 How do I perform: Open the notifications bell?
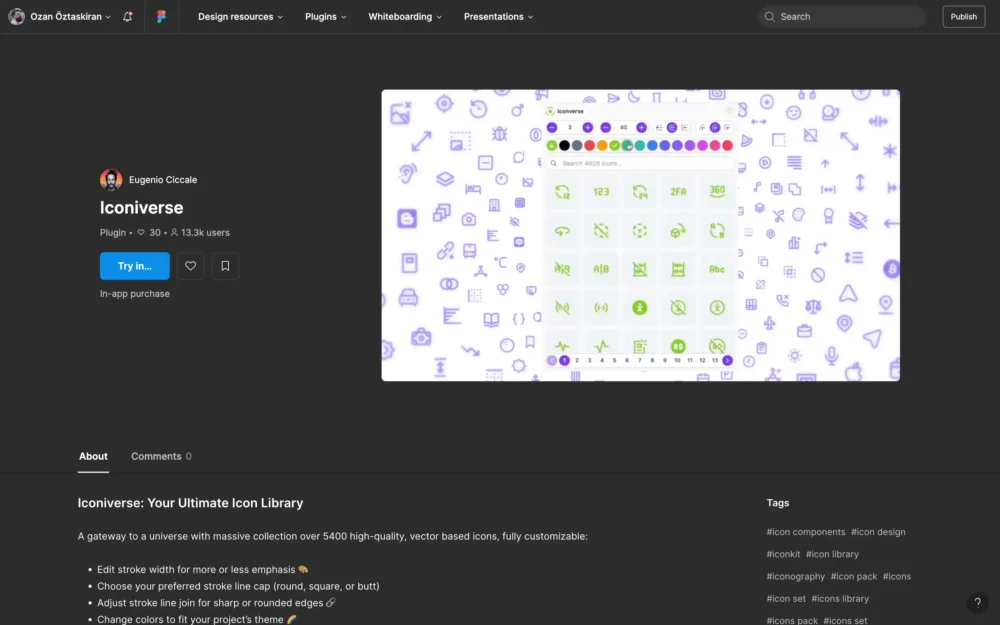[x=128, y=17]
